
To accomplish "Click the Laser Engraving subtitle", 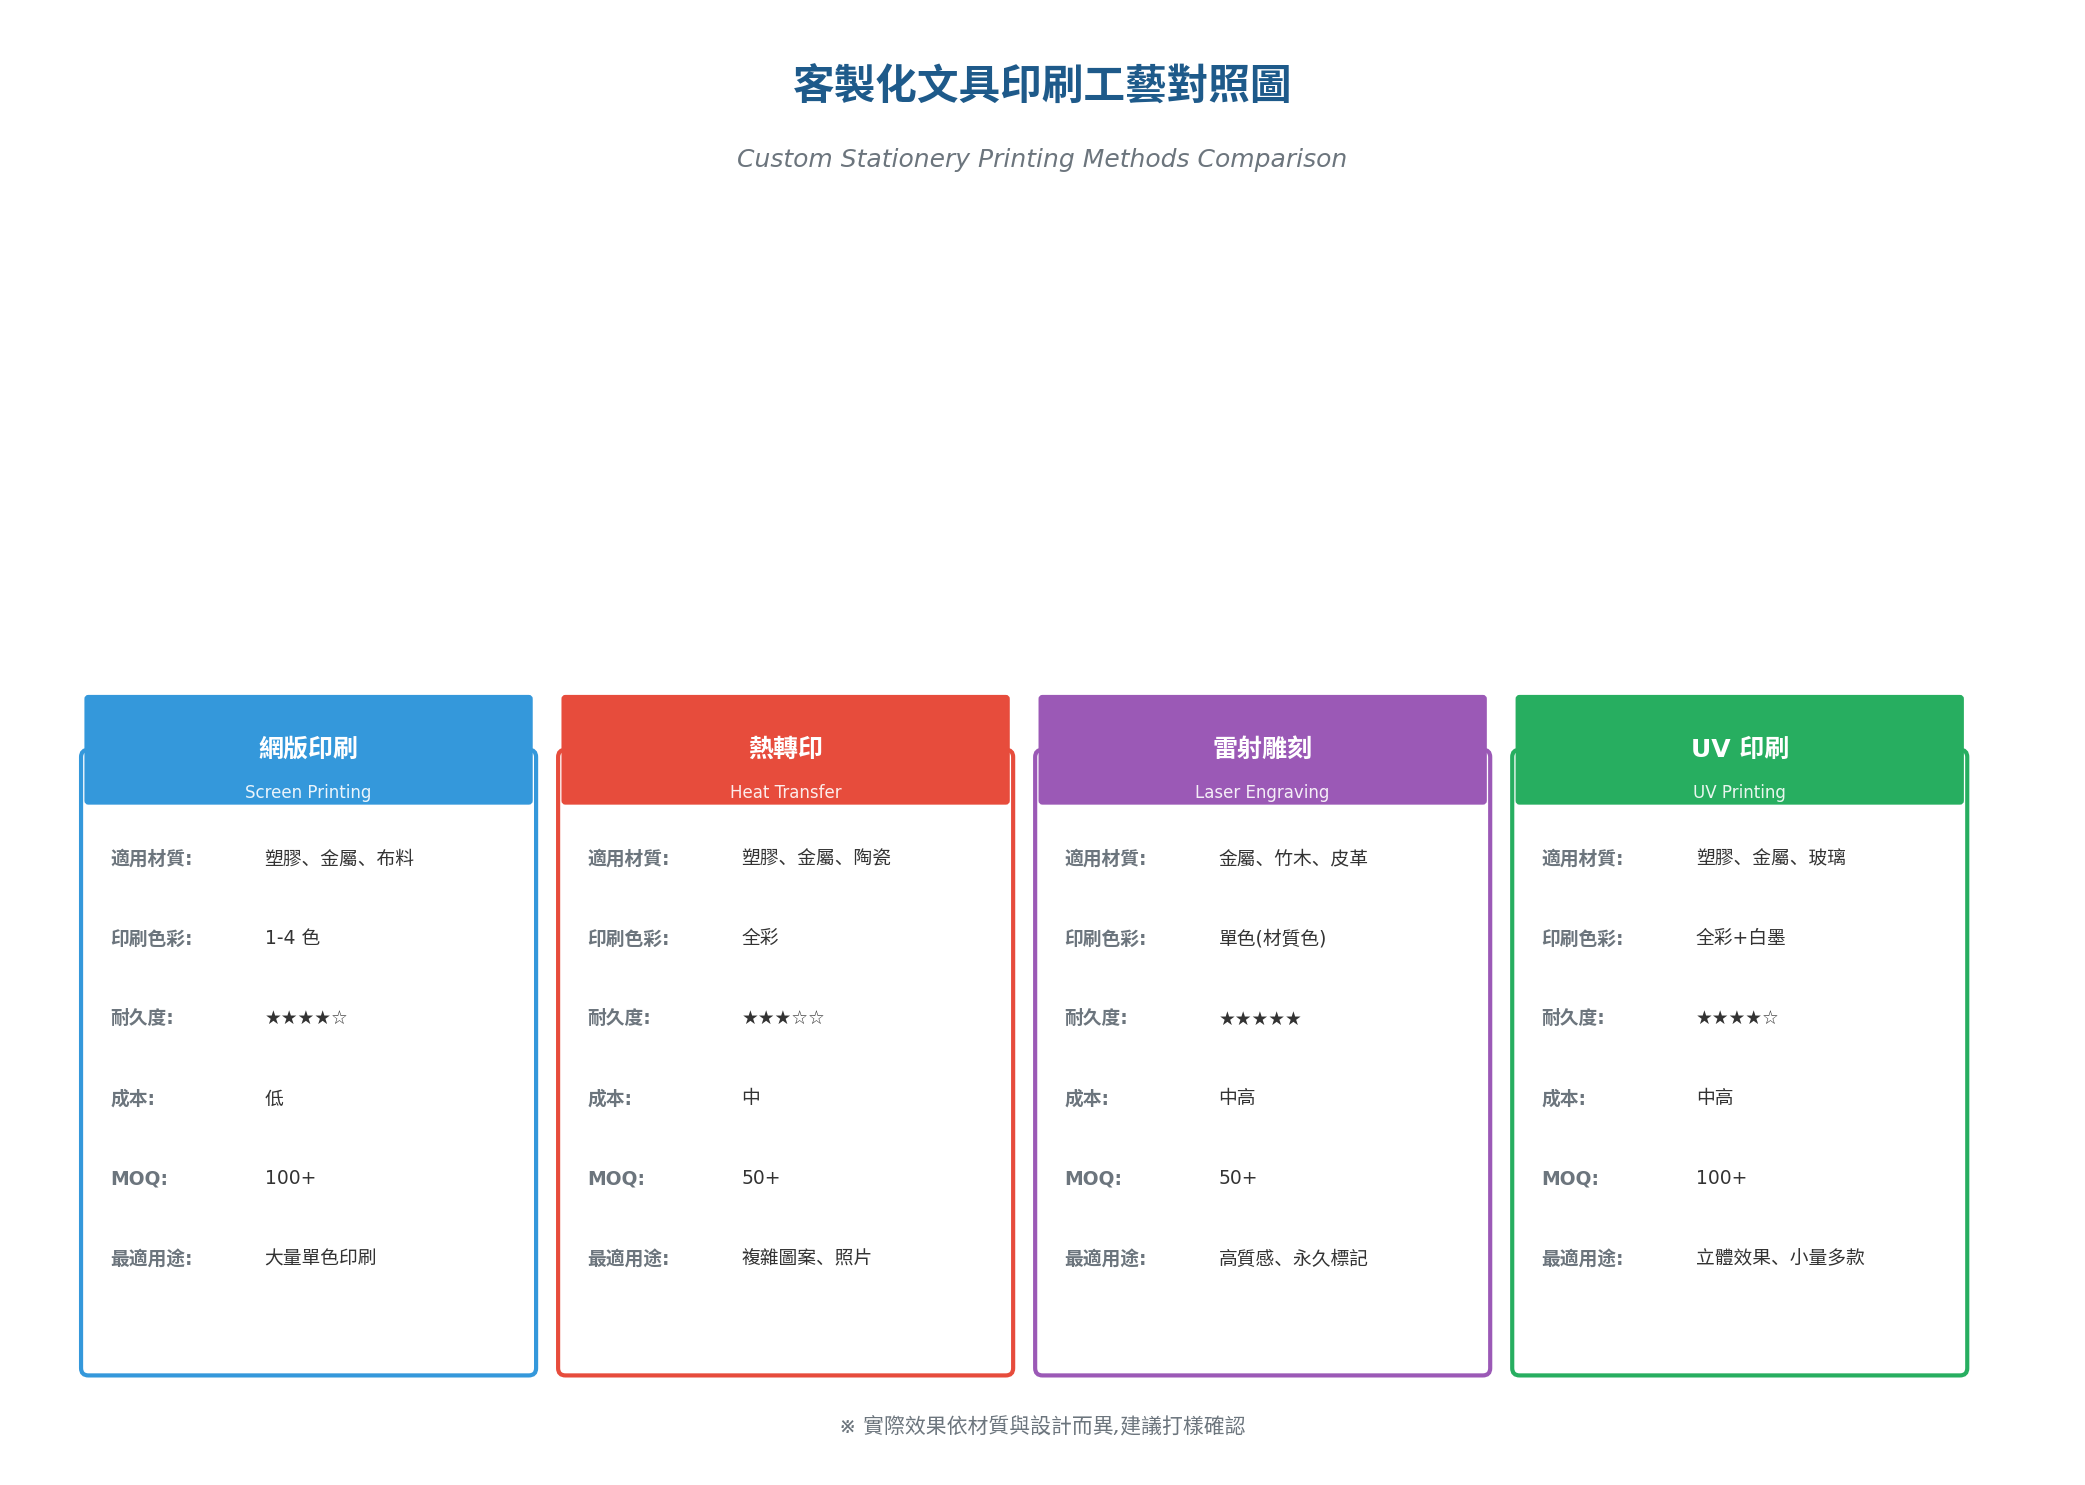I will coord(1262,792).
